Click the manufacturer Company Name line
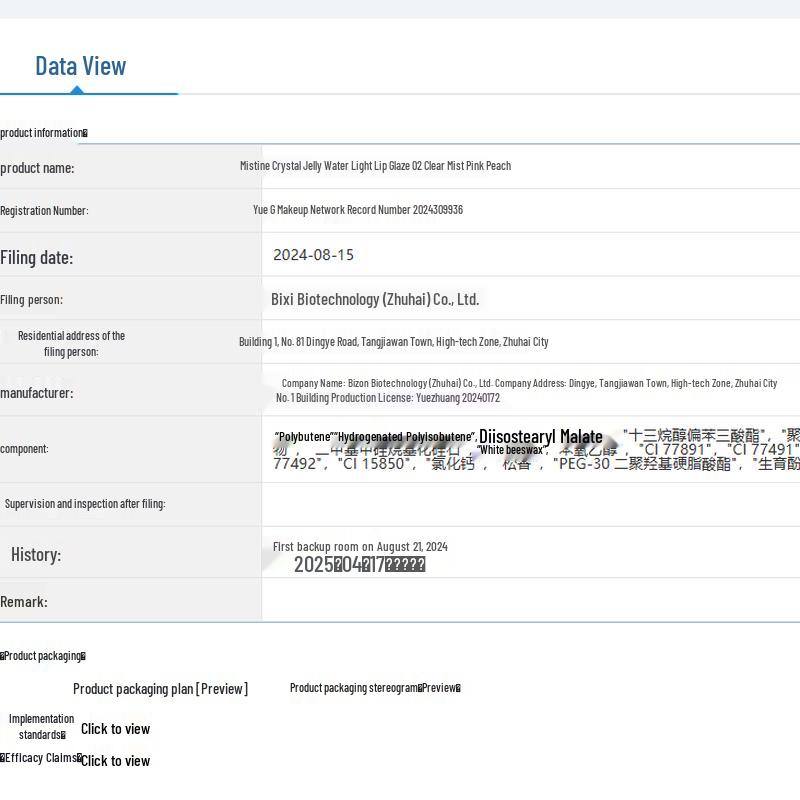Screen dimensions: 800x800 [x=529, y=383]
